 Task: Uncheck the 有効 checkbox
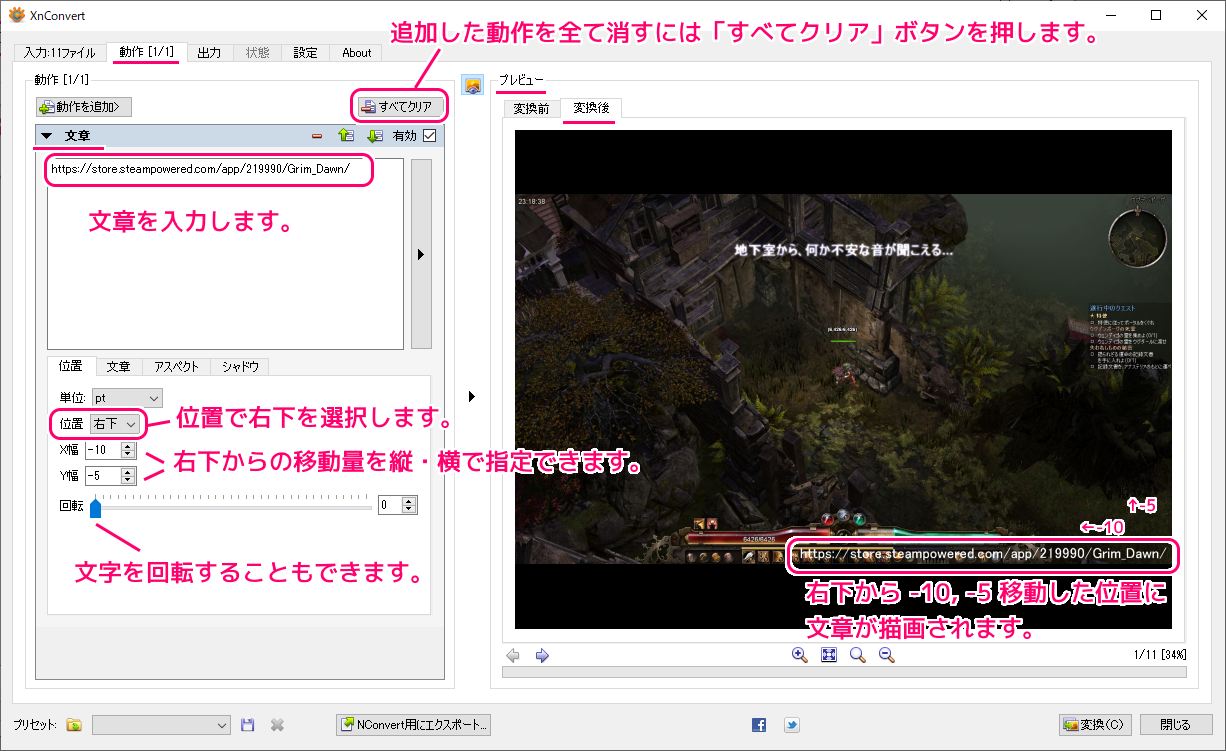point(430,136)
